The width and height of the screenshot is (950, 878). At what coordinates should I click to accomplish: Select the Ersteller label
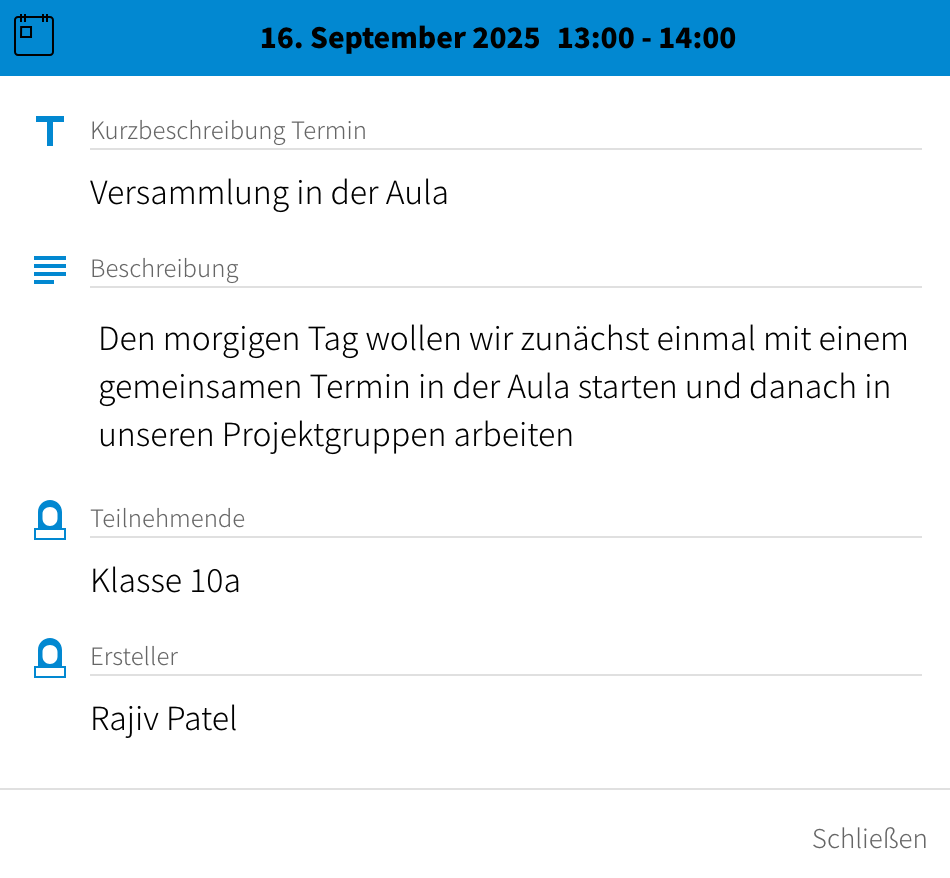[x=134, y=657]
